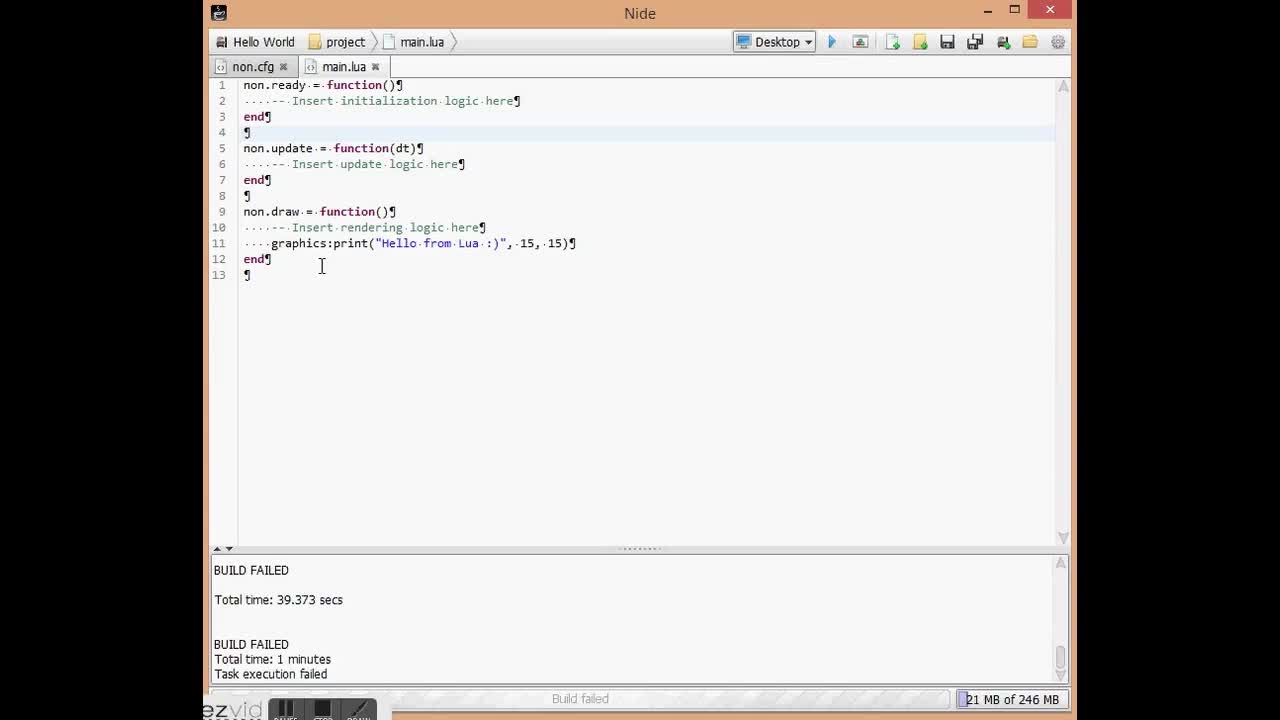Click the memory usage bar 21 MB of 246 MB
Screen dimensions: 1280x720
1012,699
